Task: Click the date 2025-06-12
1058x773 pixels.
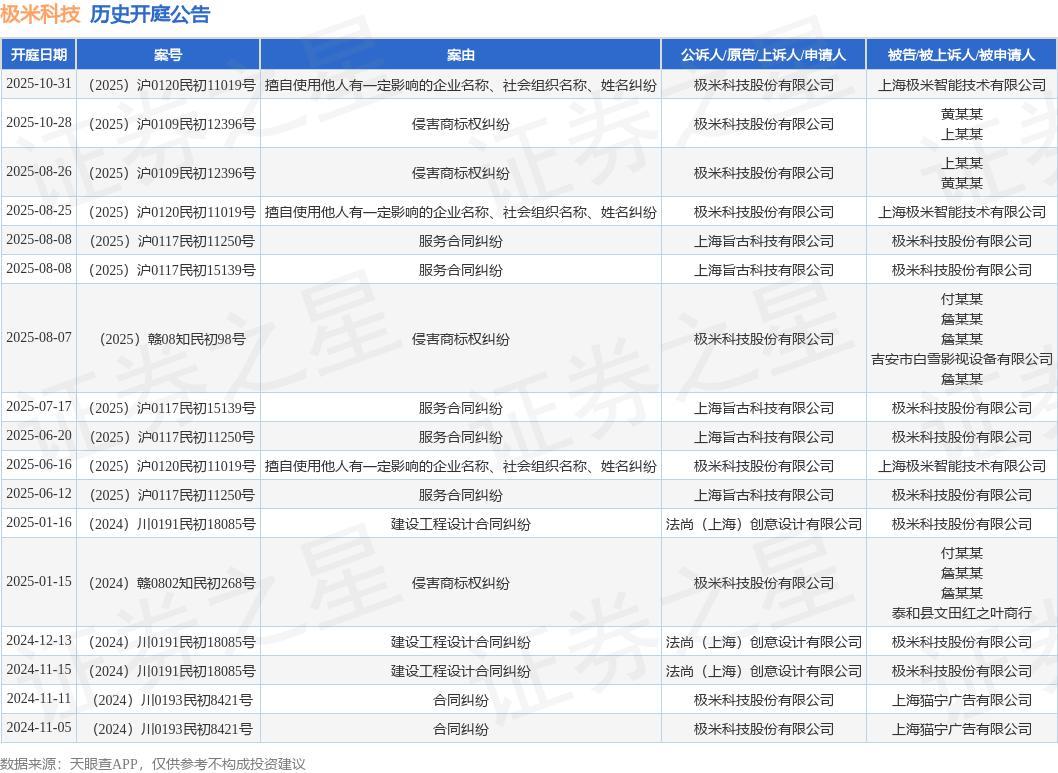Action: point(38,494)
